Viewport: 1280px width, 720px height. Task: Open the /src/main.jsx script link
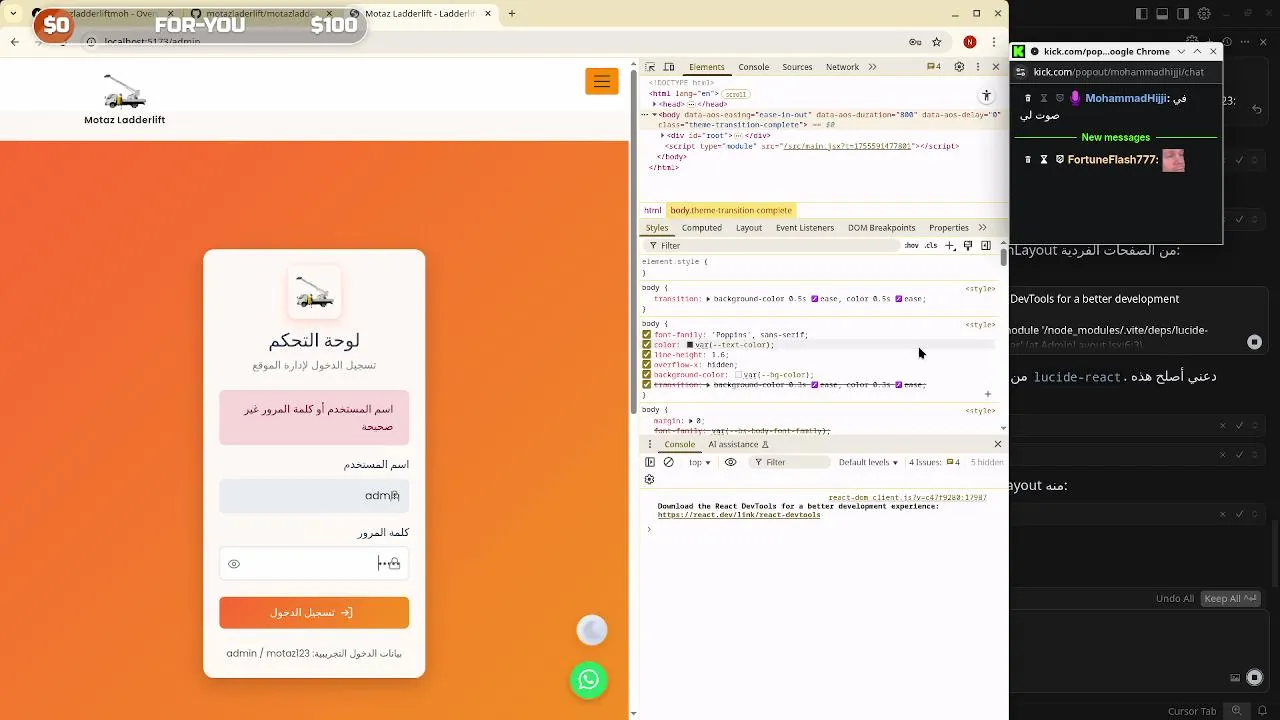coord(847,146)
